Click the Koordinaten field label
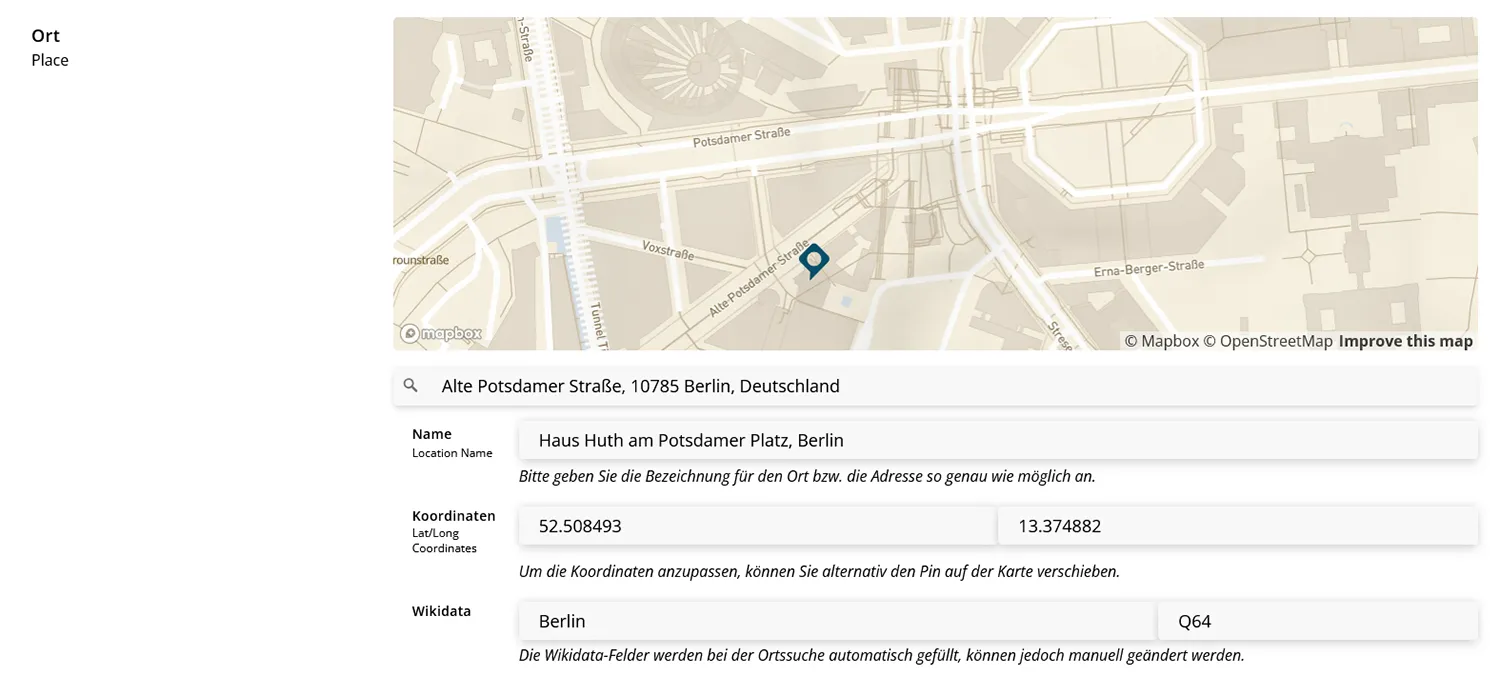Image resolution: width=1500 pixels, height=676 pixels. [453, 516]
